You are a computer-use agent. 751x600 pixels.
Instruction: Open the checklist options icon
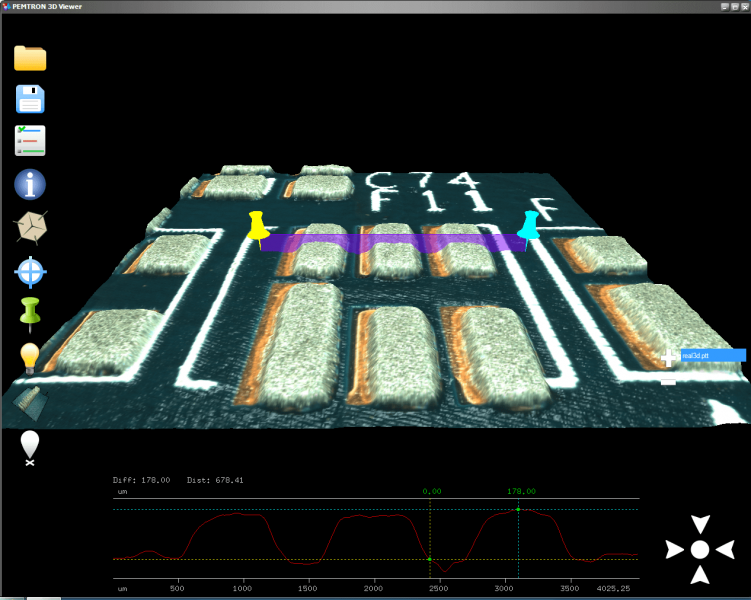click(30, 141)
